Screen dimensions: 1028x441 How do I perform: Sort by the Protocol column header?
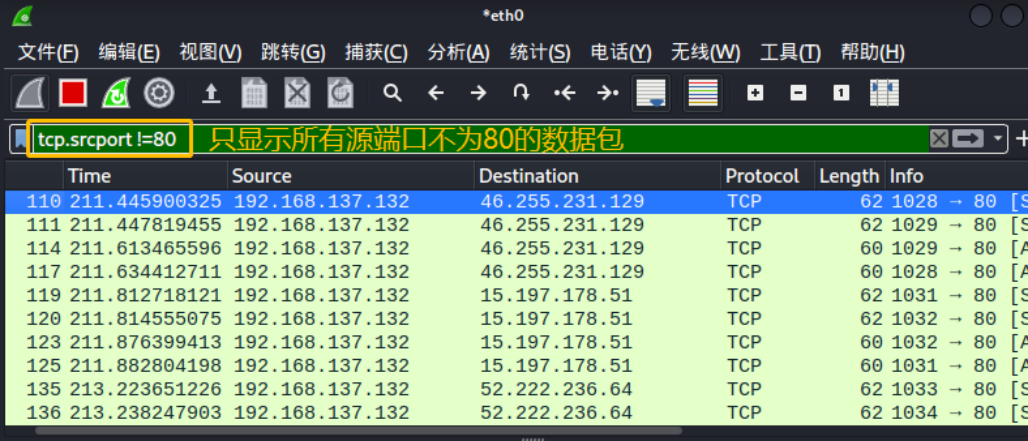pos(768,176)
